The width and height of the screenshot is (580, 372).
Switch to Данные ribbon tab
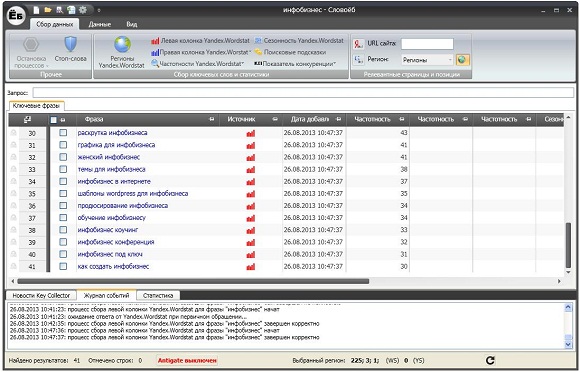pyautogui.click(x=100, y=24)
